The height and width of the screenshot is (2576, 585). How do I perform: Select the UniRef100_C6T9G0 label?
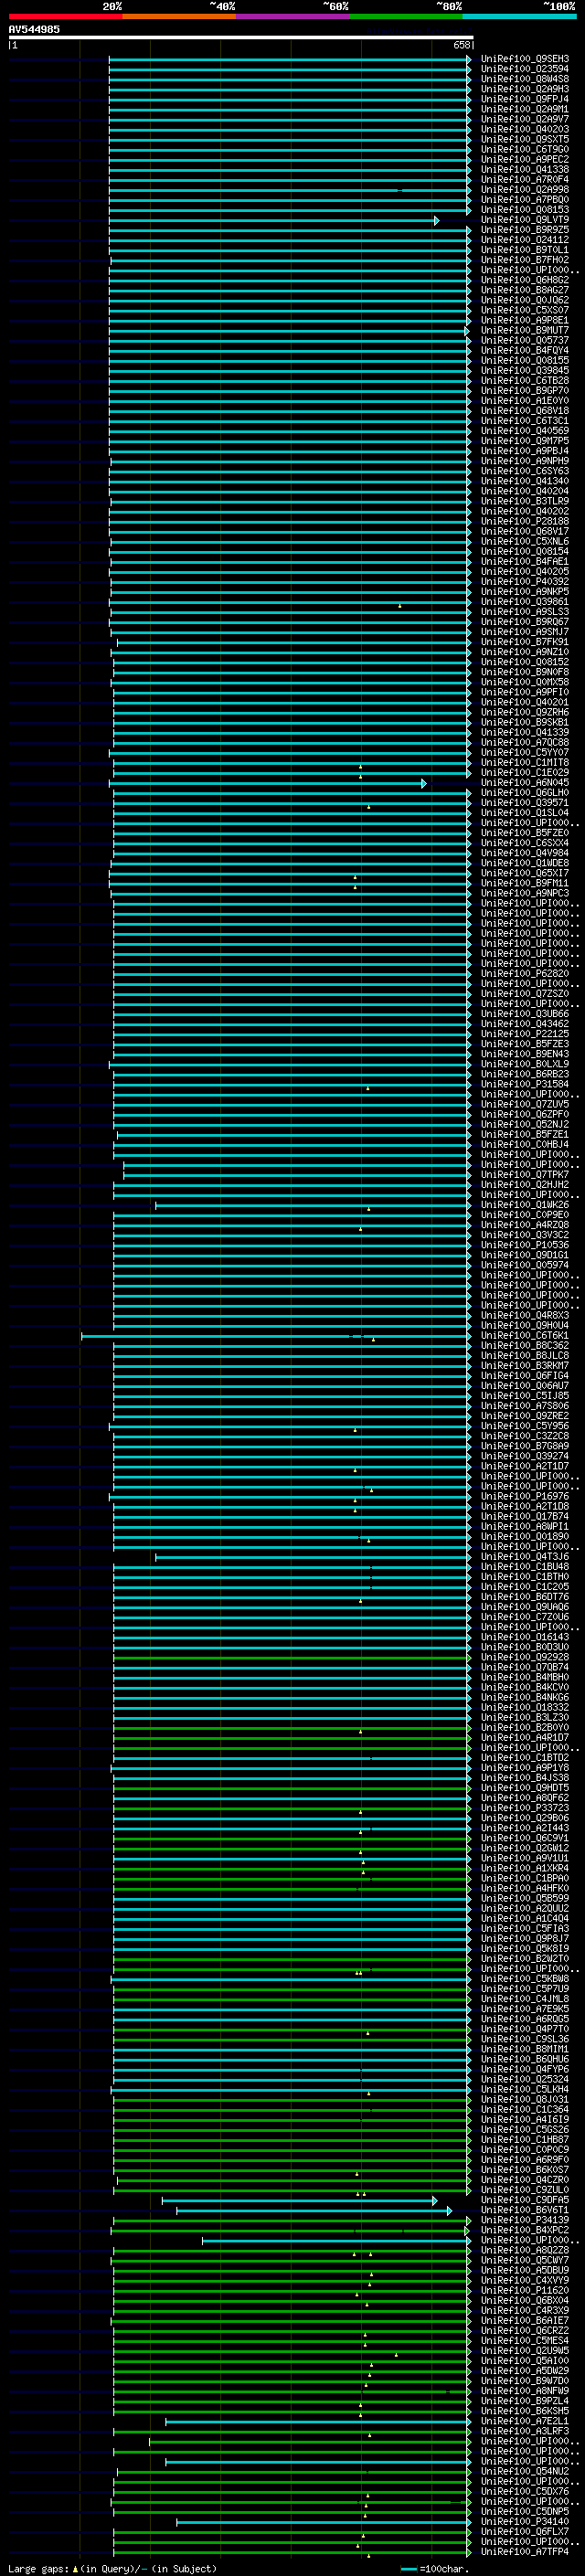[525, 149]
